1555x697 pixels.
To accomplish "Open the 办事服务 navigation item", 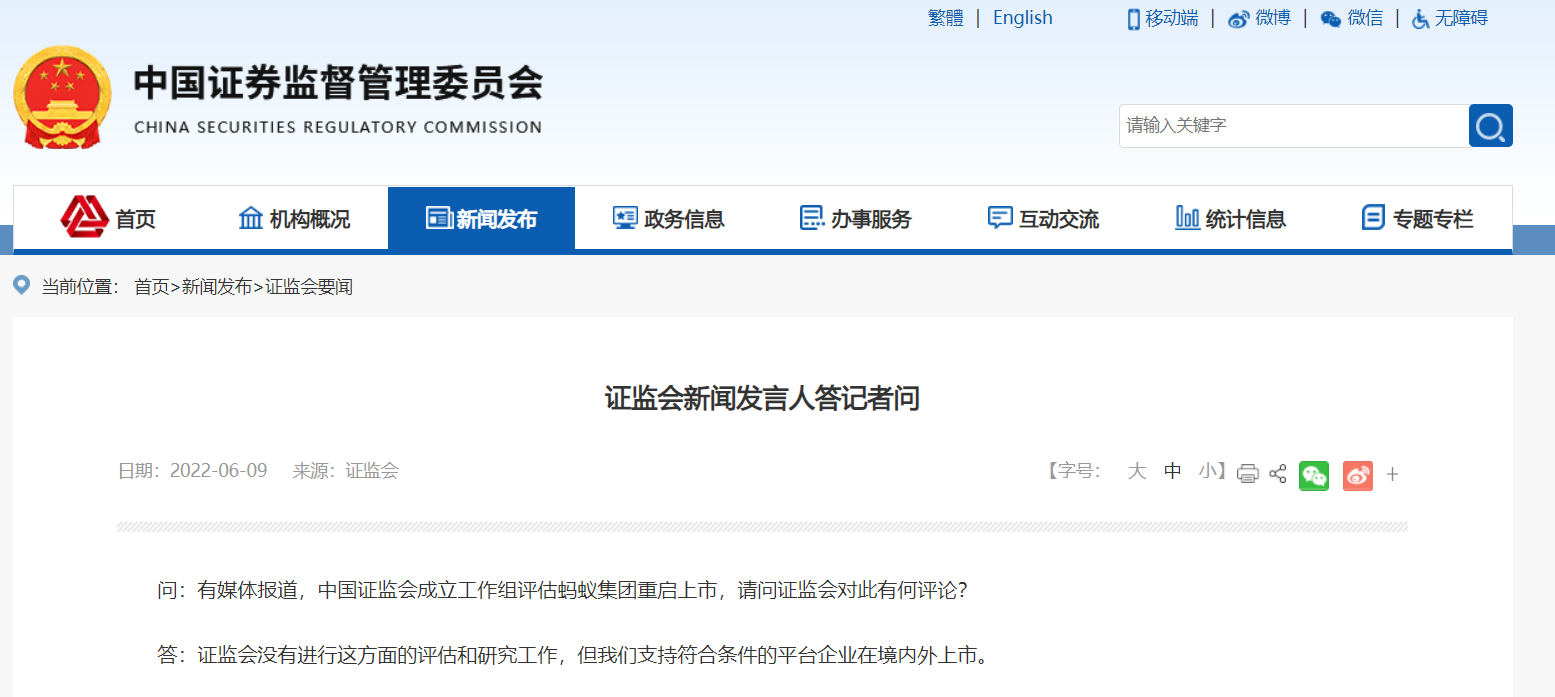I will (x=856, y=218).
